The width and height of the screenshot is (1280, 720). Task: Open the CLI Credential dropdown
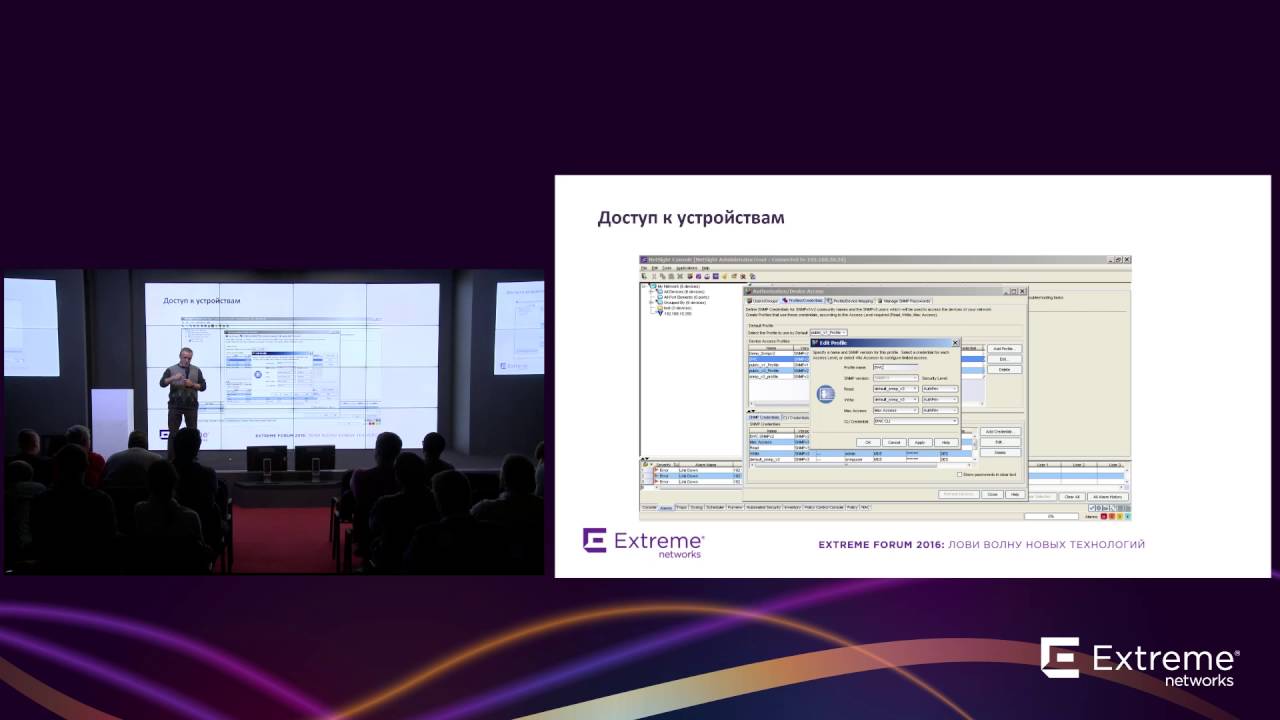[915, 421]
